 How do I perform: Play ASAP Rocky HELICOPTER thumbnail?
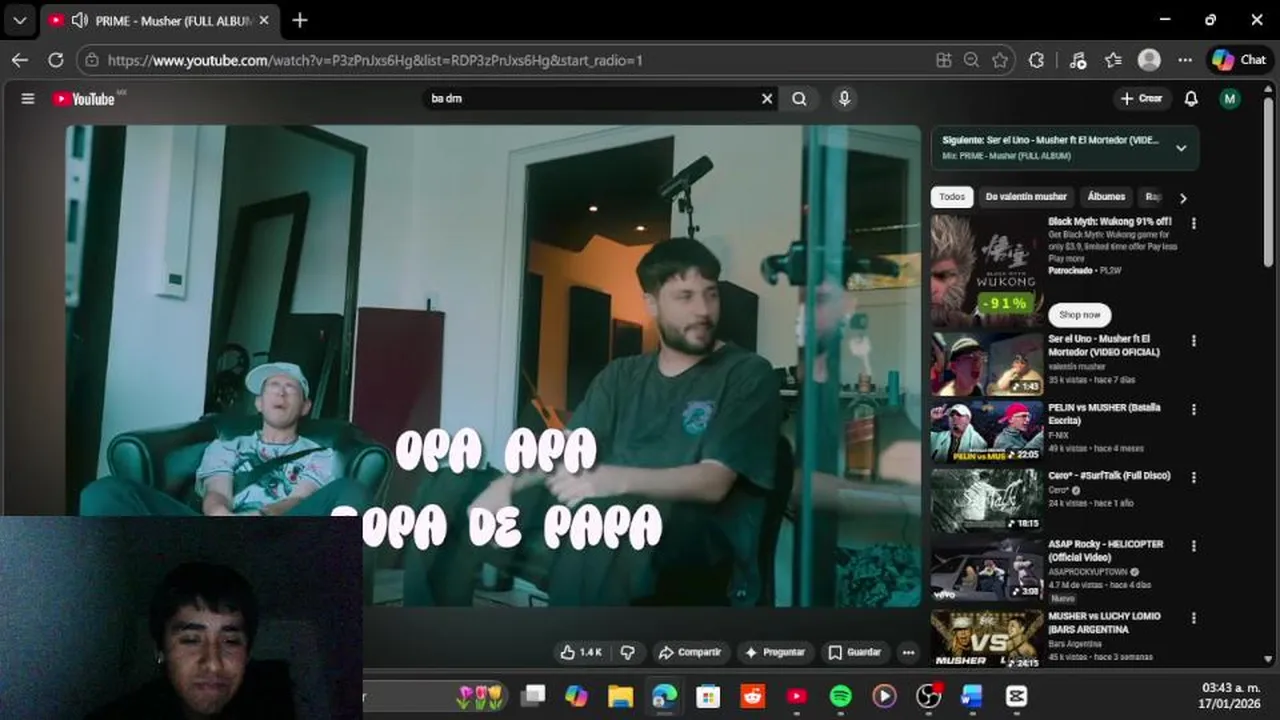pyautogui.click(x=987, y=568)
